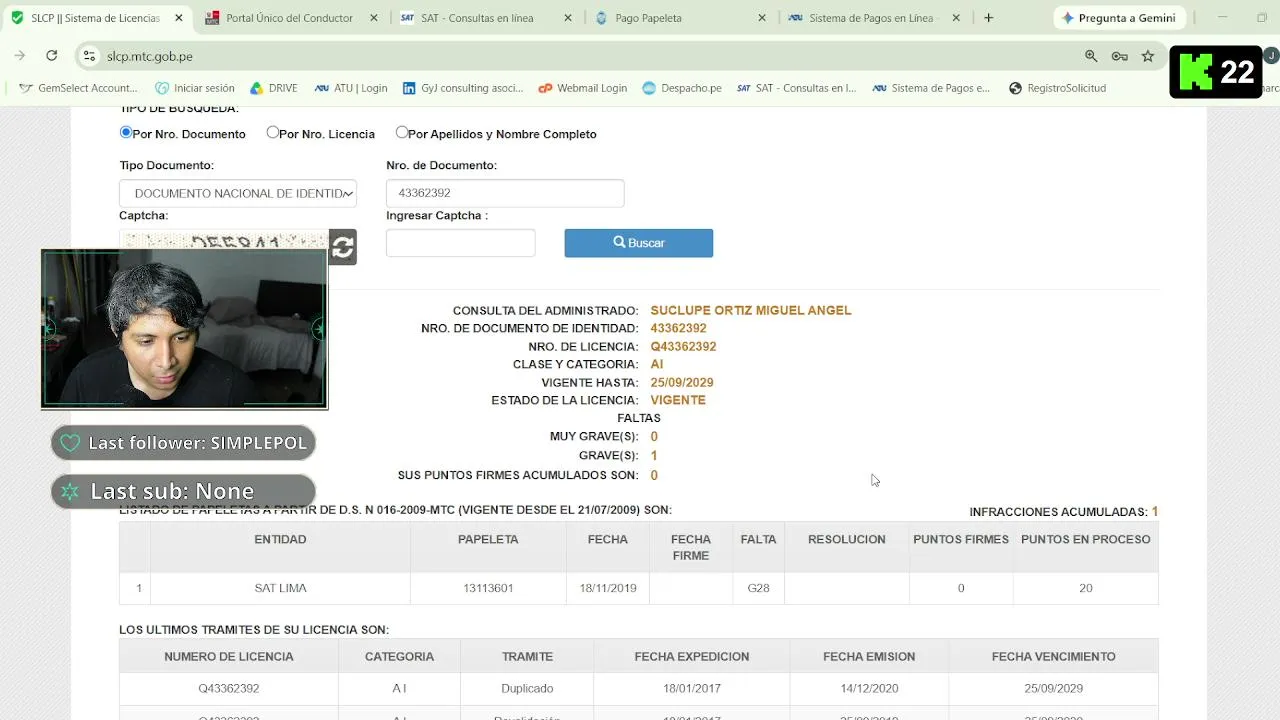
Task: Click the captcha refresh icon
Action: pos(343,247)
